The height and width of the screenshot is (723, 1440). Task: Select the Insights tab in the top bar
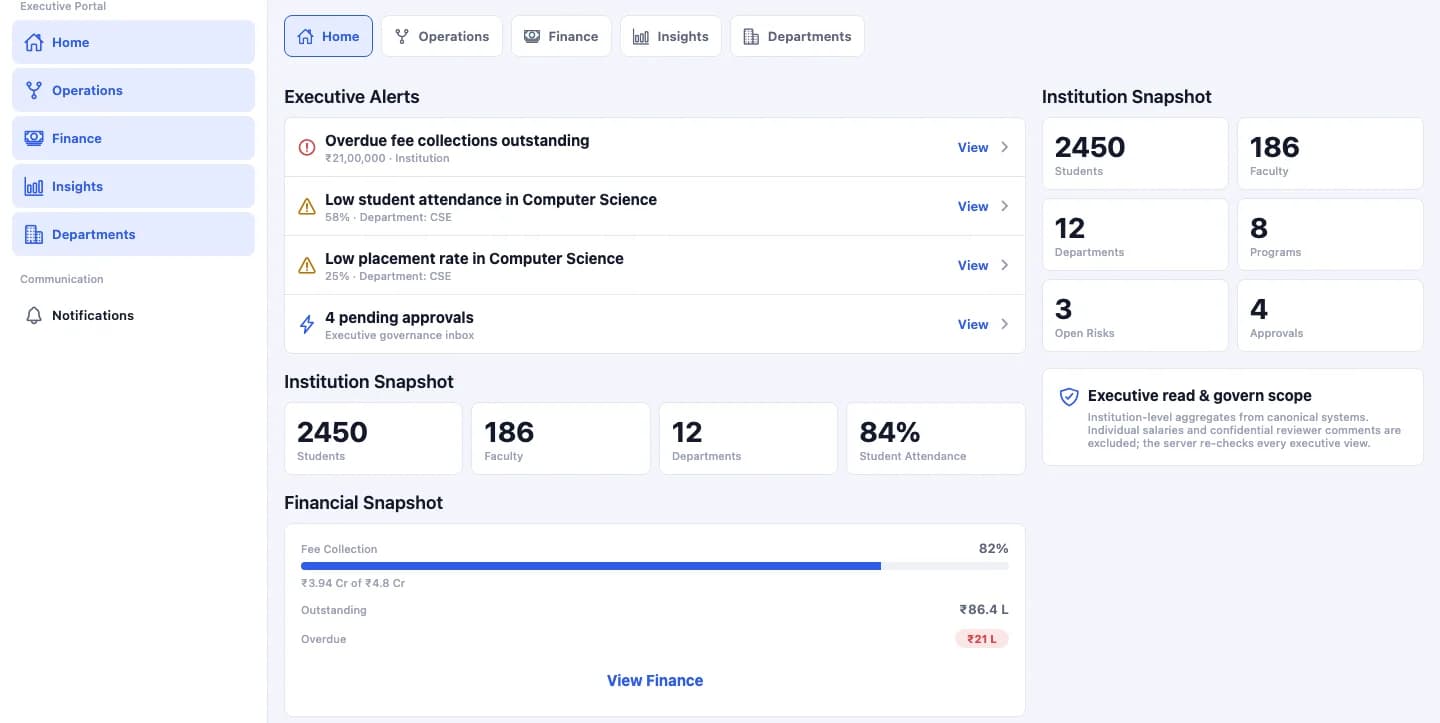671,36
